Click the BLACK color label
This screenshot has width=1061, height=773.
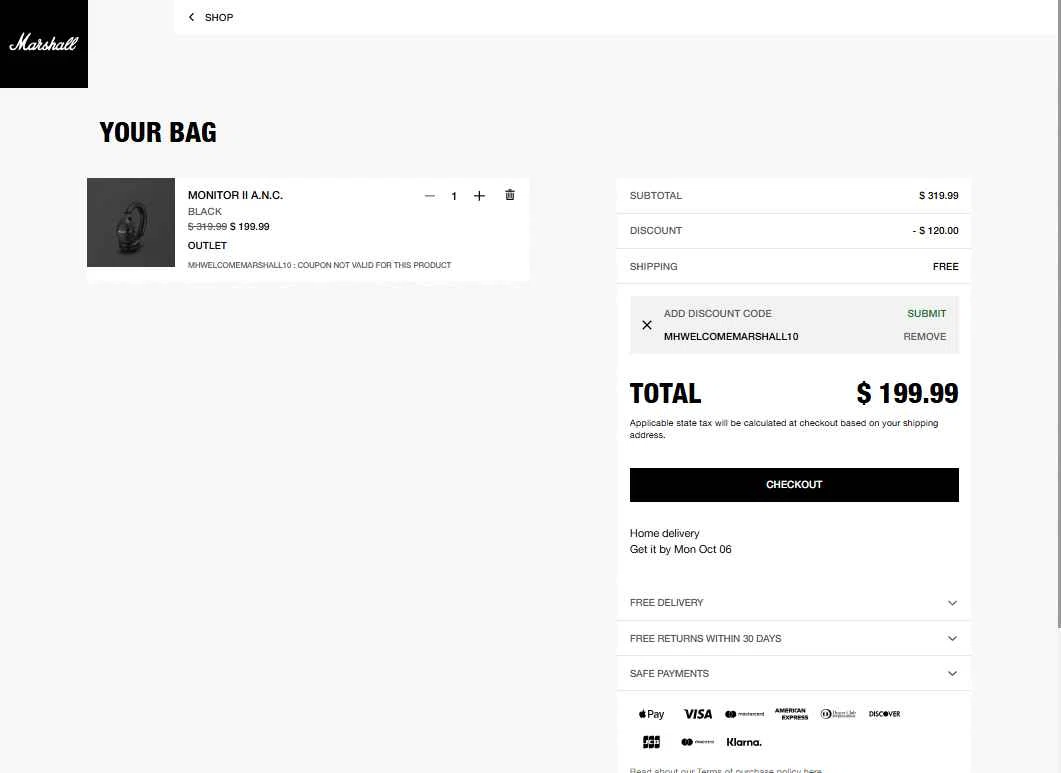tap(204, 212)
